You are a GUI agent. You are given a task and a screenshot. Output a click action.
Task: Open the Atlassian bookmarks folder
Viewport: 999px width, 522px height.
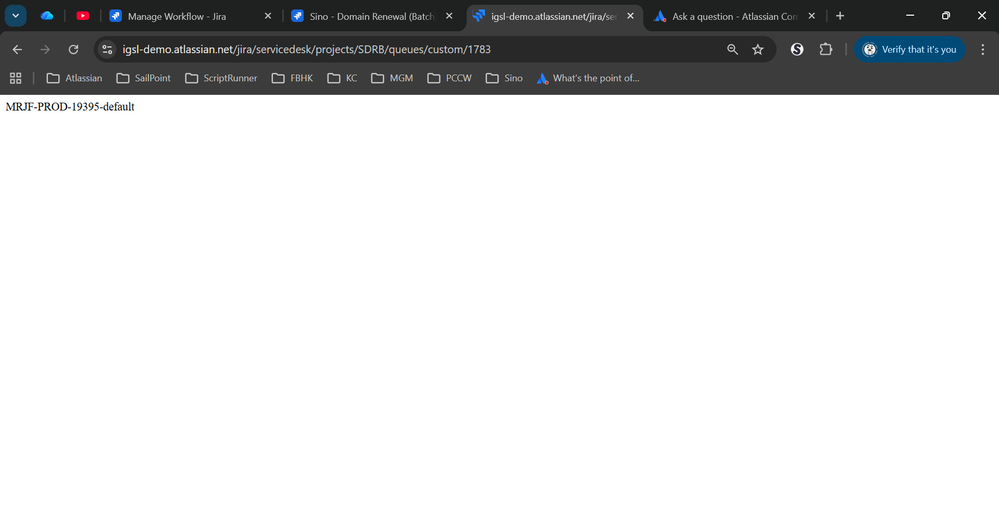pos(74,78)
